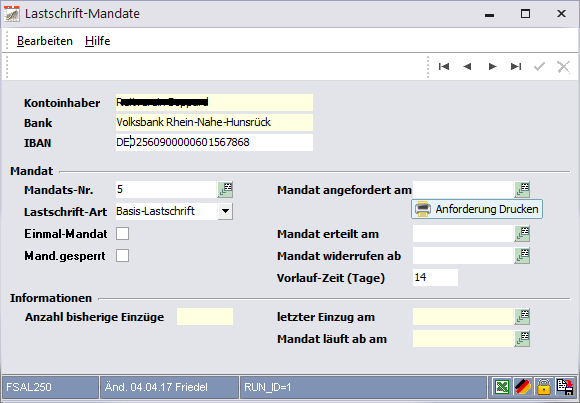The width and height of the screenshot is (580, 403).
Task: Open Excel export icon in status bar
Action: (x=502, y=387)
